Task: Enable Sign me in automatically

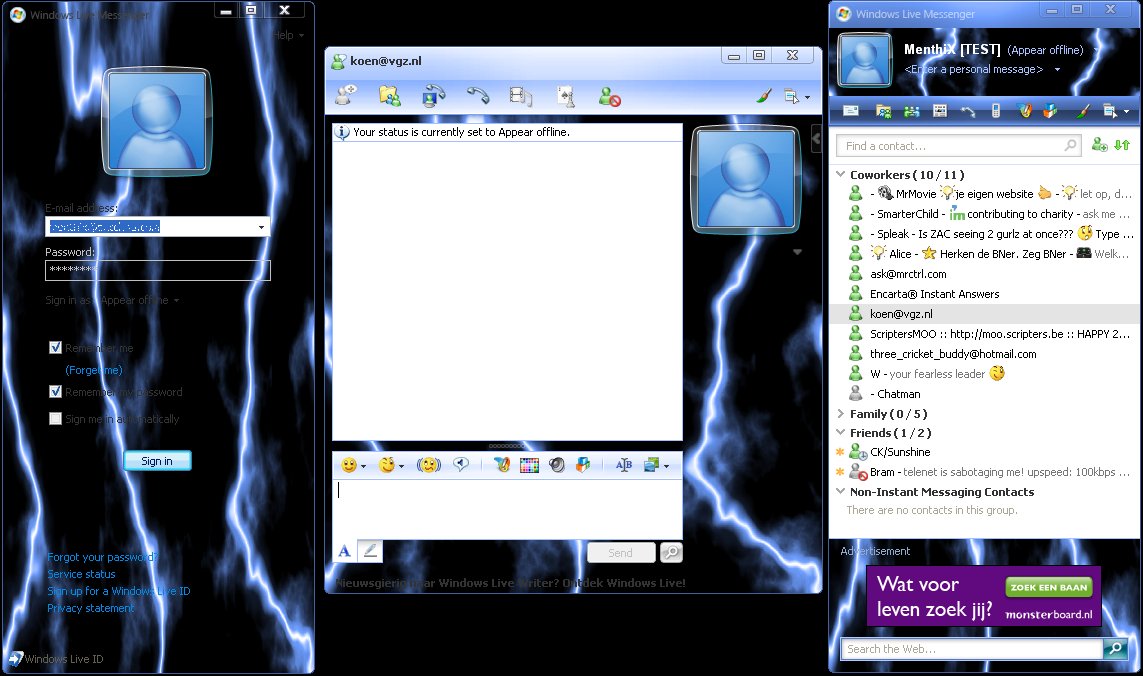Action: pos(55,419)
